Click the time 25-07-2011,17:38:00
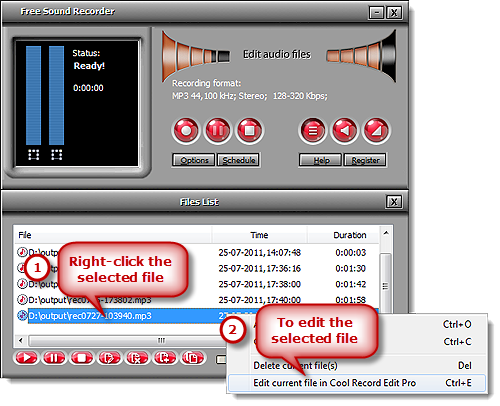This screenshot has width=500, height=406. coord(260,284)
